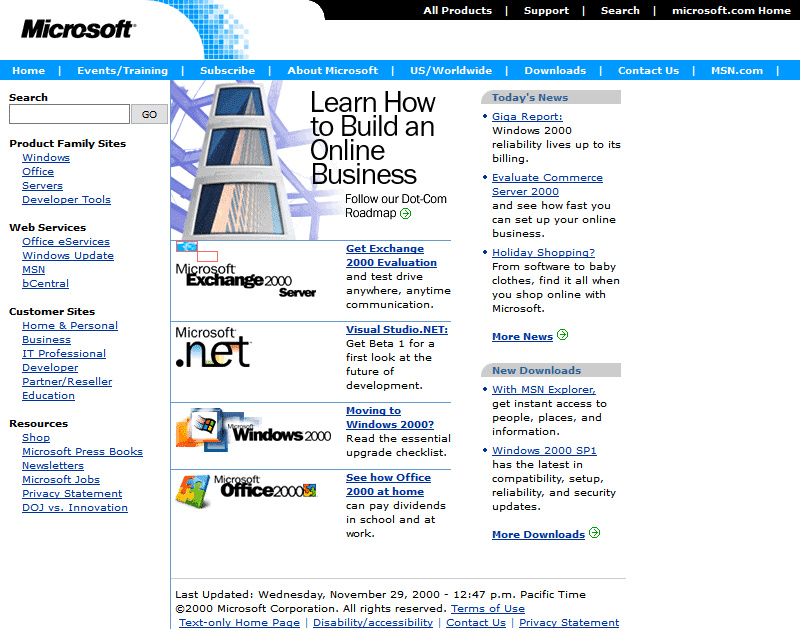Open the Get Exchange 2000 Evaluation link
Viewport: 800px width, 630px height.
coord(391,256)
